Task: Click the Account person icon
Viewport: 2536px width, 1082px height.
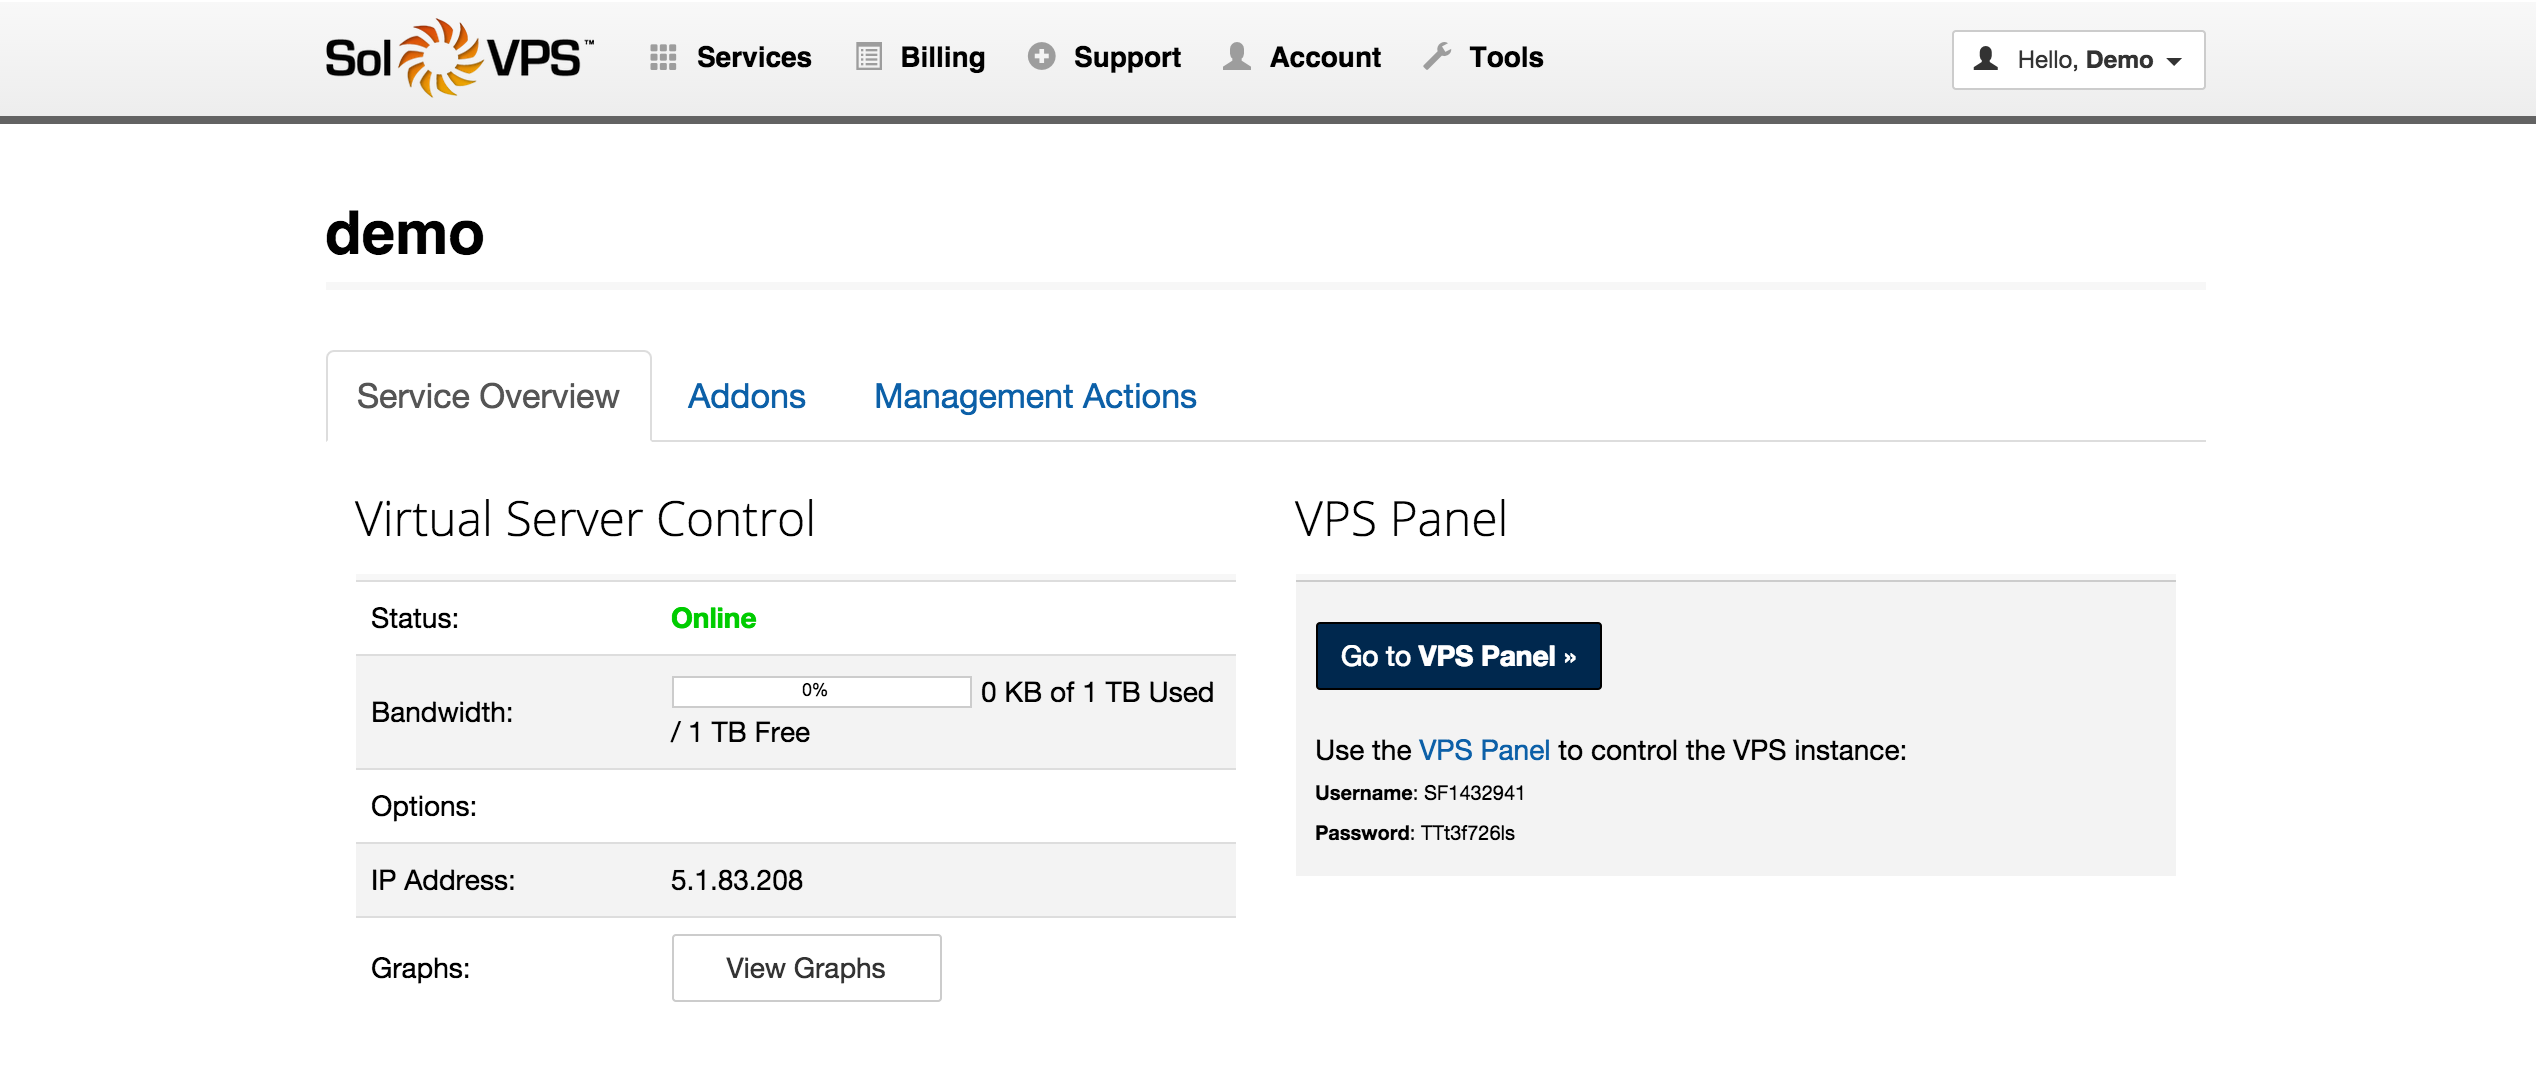Action: (1237, 57)
